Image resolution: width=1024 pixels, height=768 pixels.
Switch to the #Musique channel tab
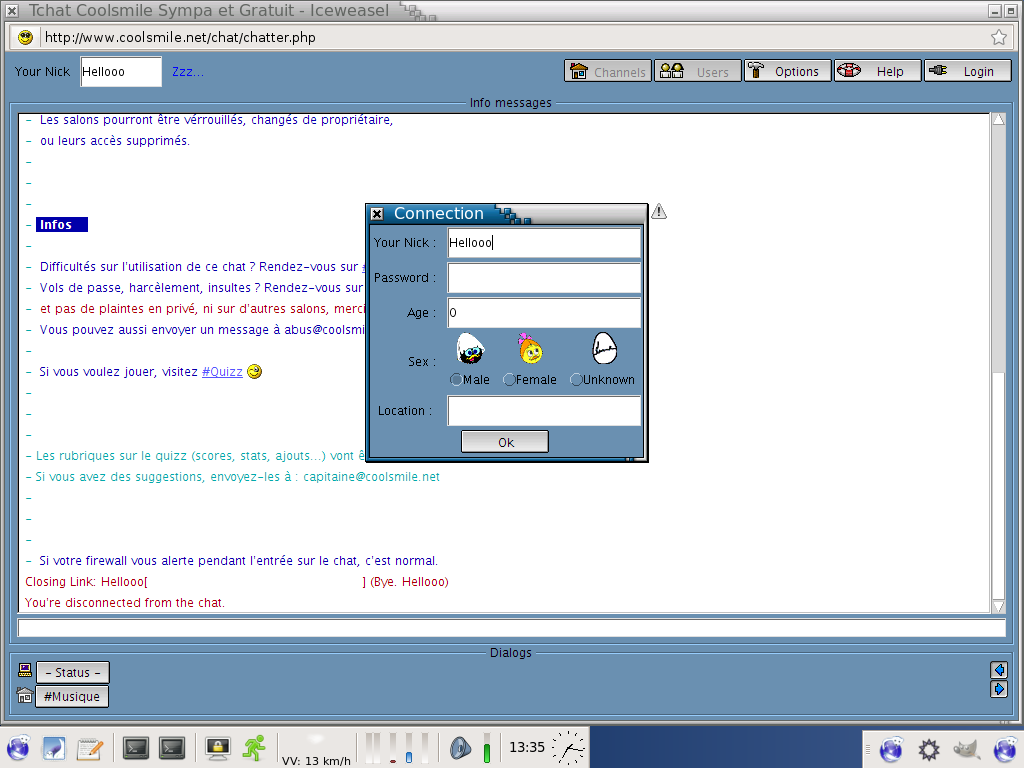pos(72,696)
